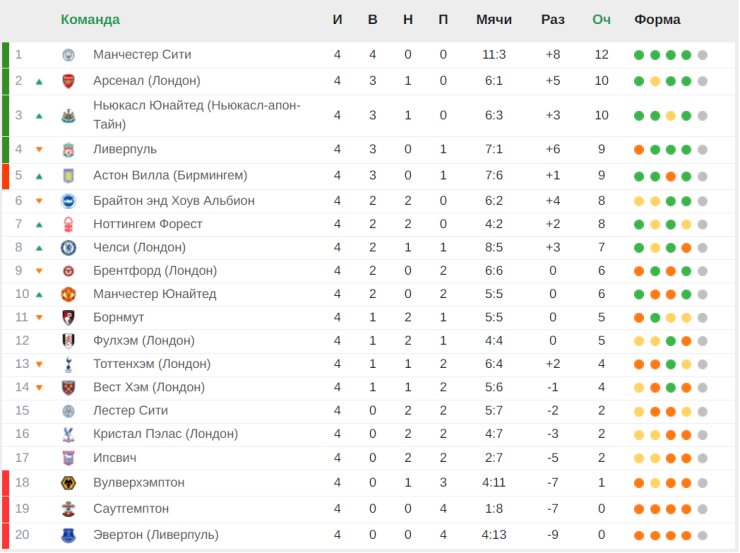Click the Мячи column header
This screenshot has height=553, width=740.
tap(494, 20)
